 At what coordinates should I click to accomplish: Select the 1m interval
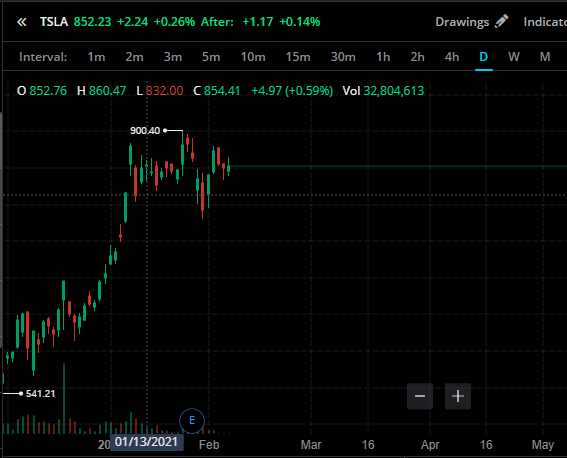pos(96,57)
